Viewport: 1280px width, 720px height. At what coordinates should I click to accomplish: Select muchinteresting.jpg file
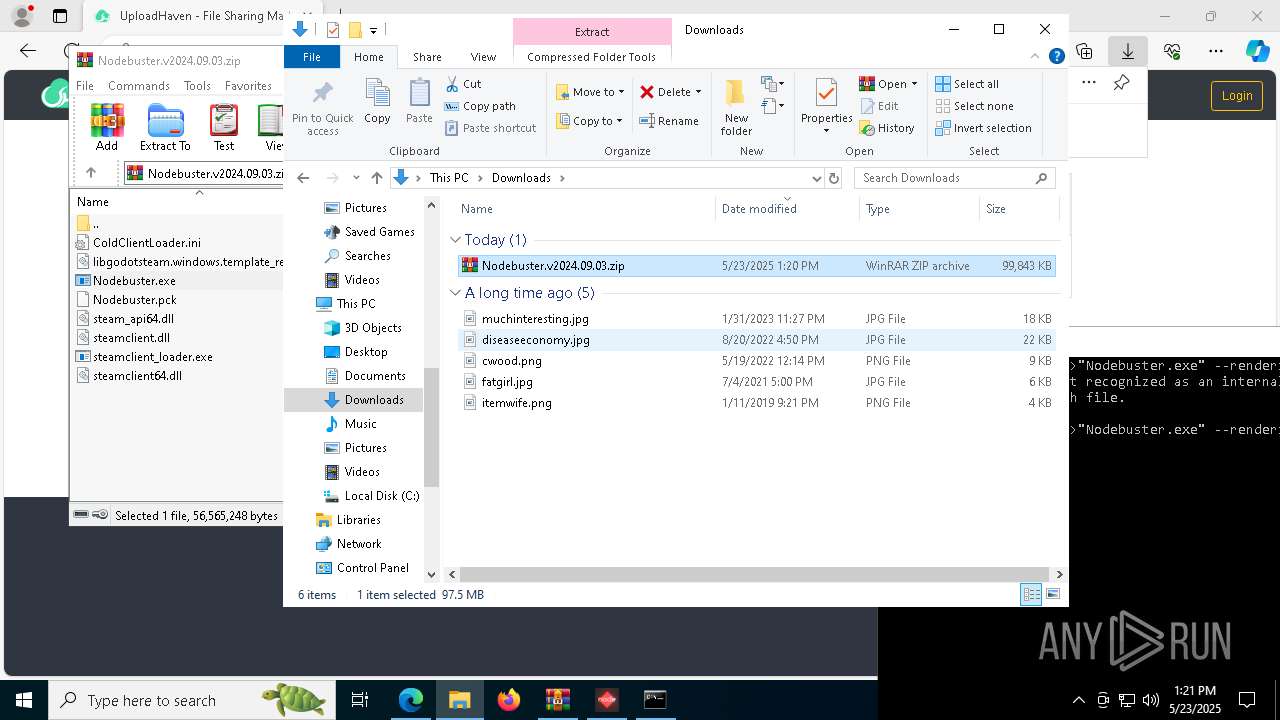coord(756,319)
